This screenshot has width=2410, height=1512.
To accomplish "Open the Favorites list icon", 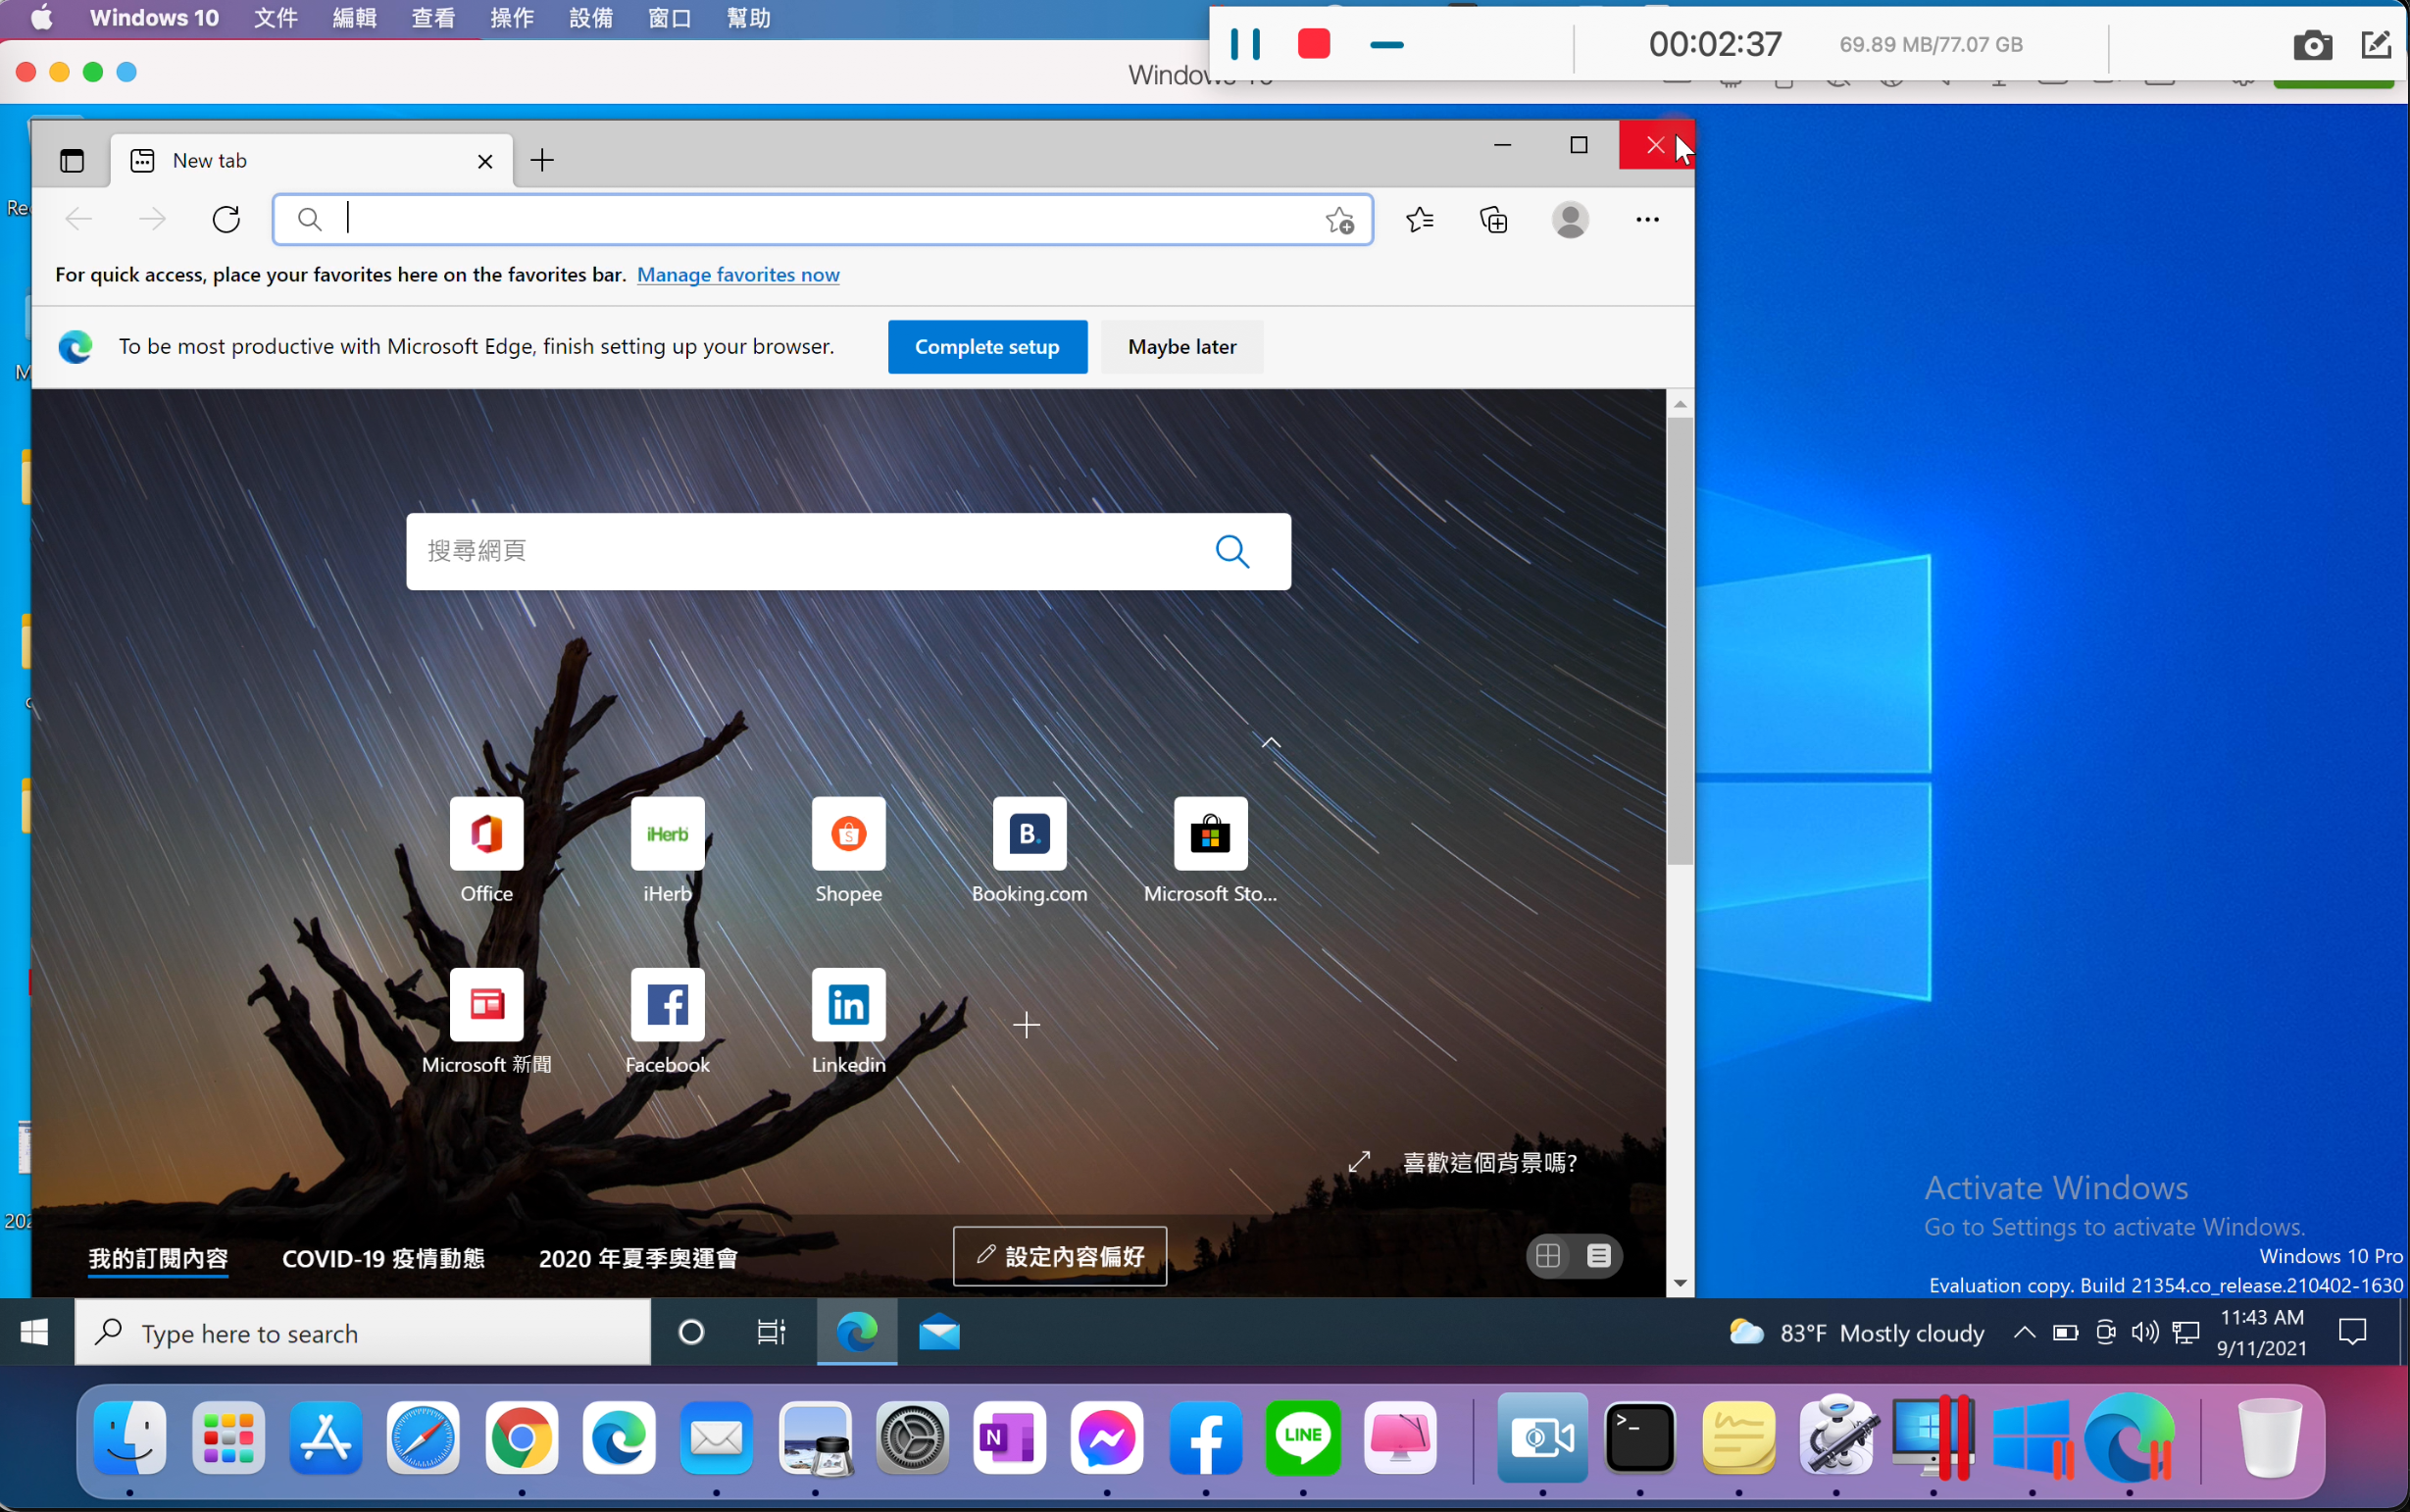I will pos(1420,219).
